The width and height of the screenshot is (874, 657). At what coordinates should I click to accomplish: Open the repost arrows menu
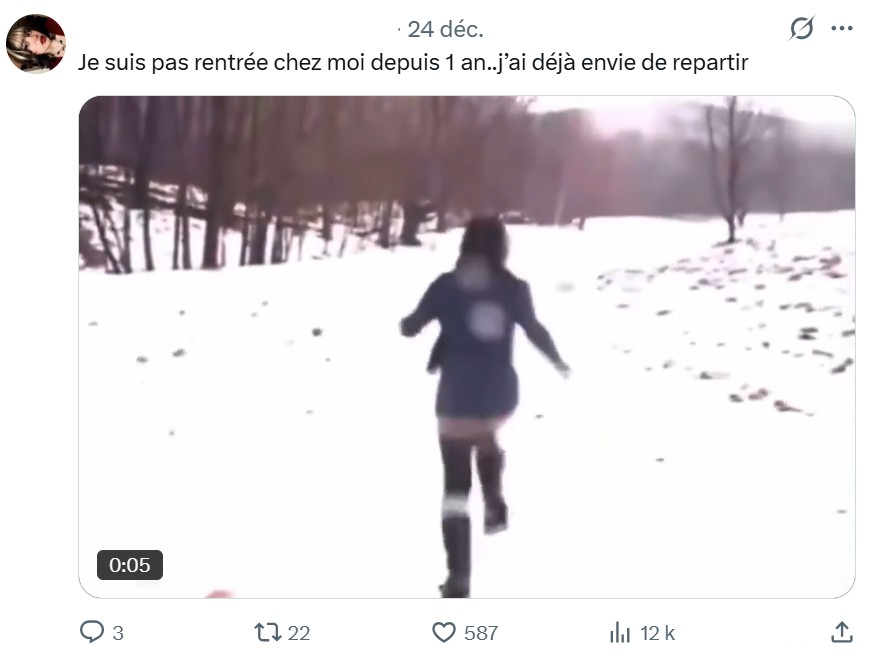pyautogui.click(x=268, y=632)
